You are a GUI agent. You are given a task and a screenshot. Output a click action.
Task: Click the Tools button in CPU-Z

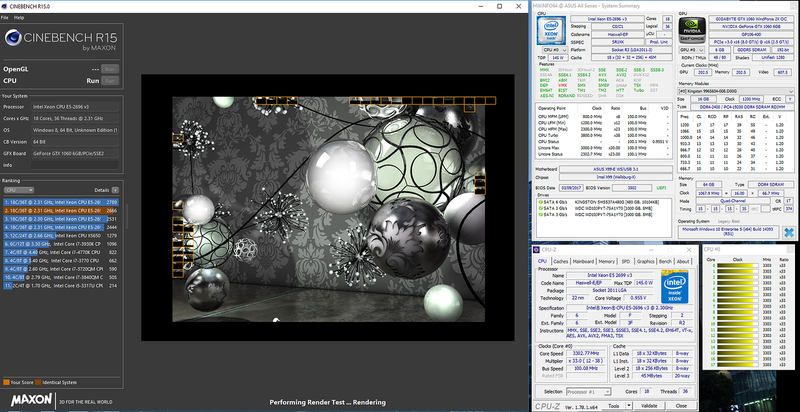pos(613,406)
